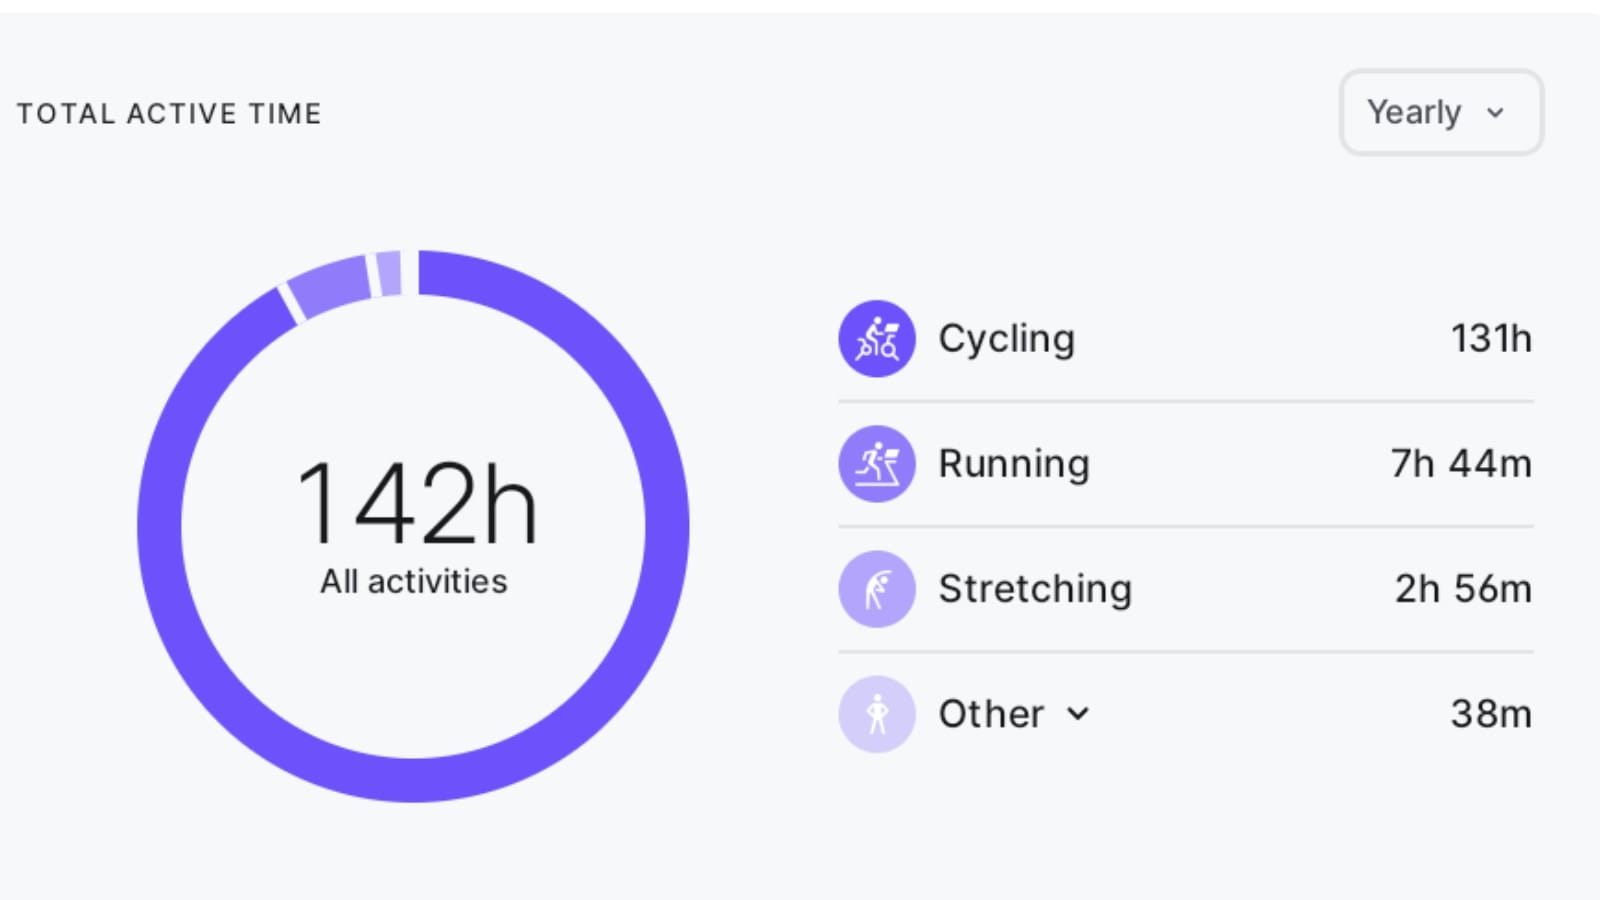Image resolution: width=1600 pixels, height=900 pixels.
Task: Click the Other category label
Action: tap(990, 714)
